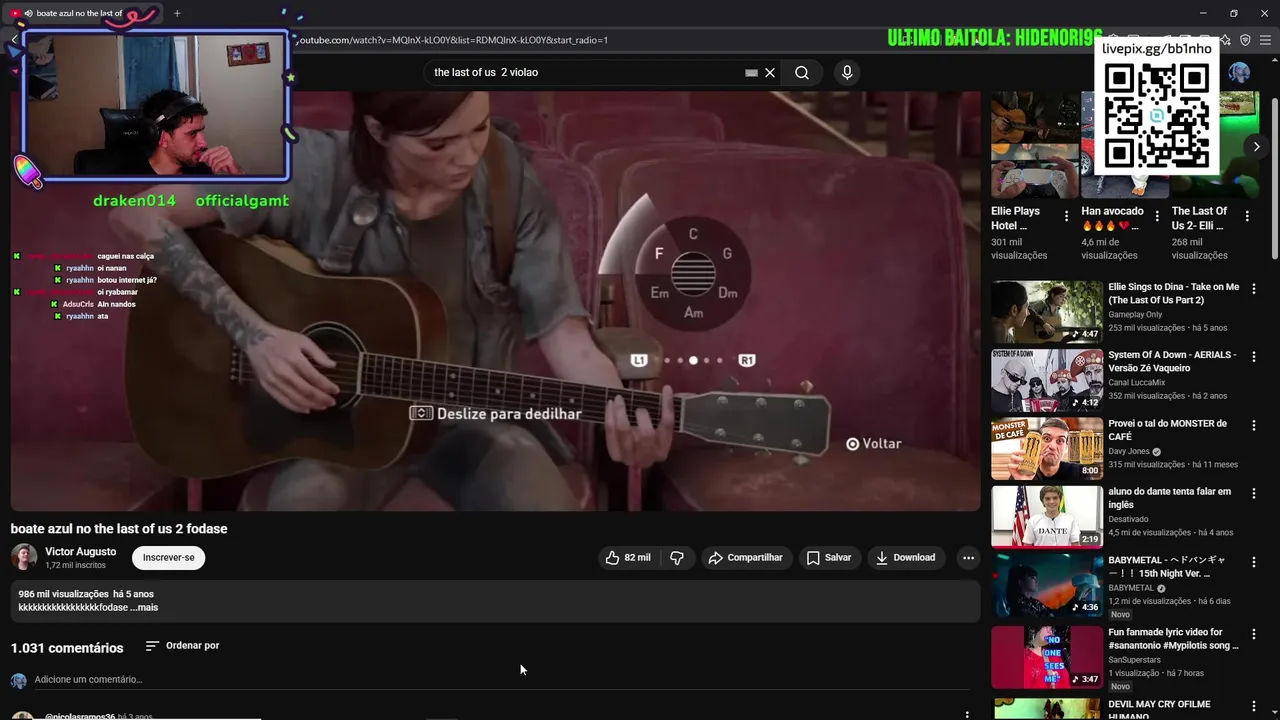Play the BABYMETAL 15th Night thumbnail
Viewport: 1280px width, 720px height.
[x=1047, y=585]
